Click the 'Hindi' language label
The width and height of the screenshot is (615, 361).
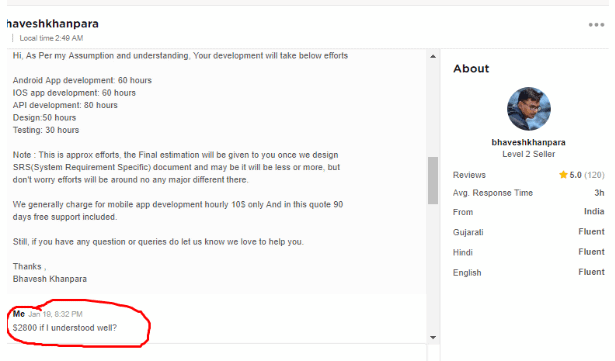[x=462, y=252]
